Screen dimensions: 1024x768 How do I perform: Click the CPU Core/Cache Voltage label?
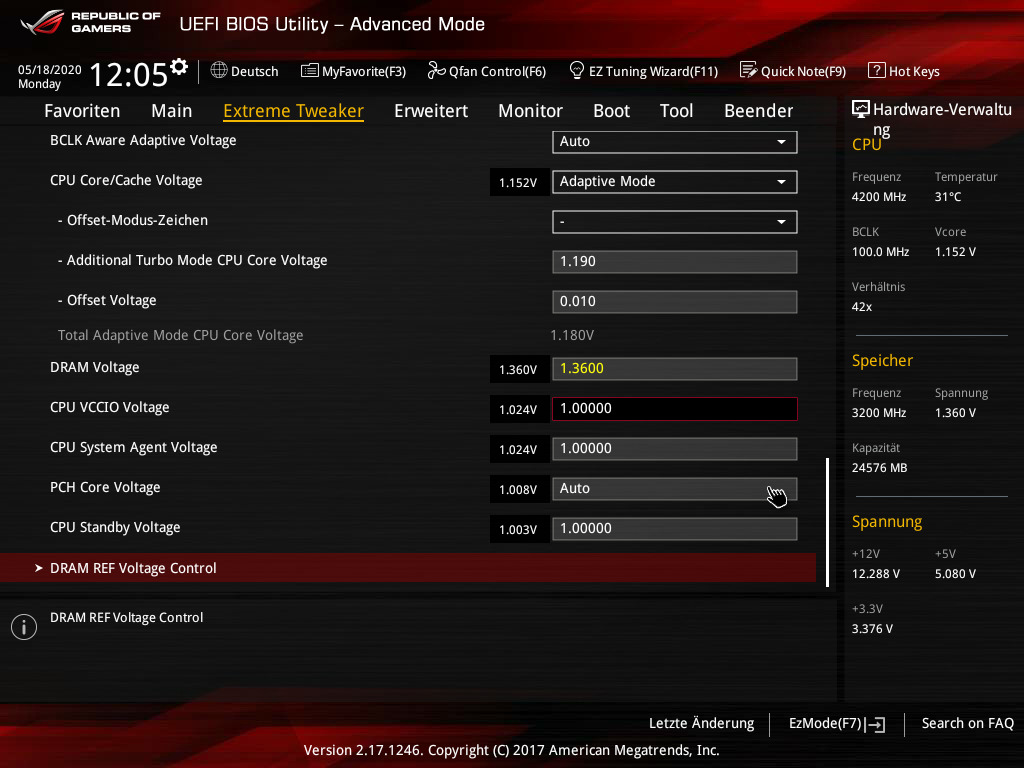(126, 180)
